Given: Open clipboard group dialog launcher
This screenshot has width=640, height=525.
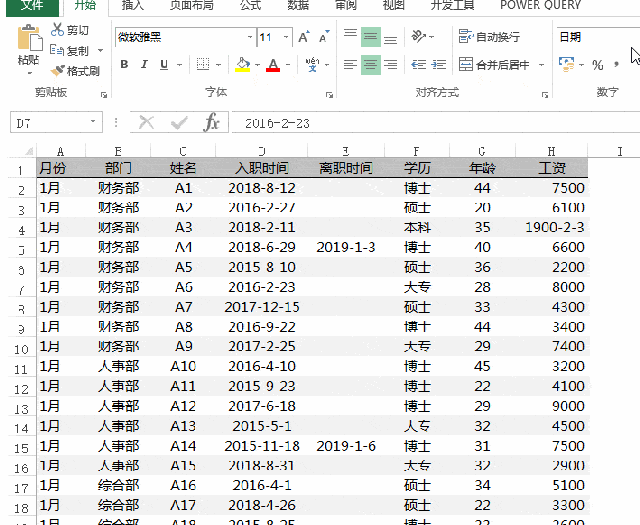Looking at the screenshot, I should [104, 95].
